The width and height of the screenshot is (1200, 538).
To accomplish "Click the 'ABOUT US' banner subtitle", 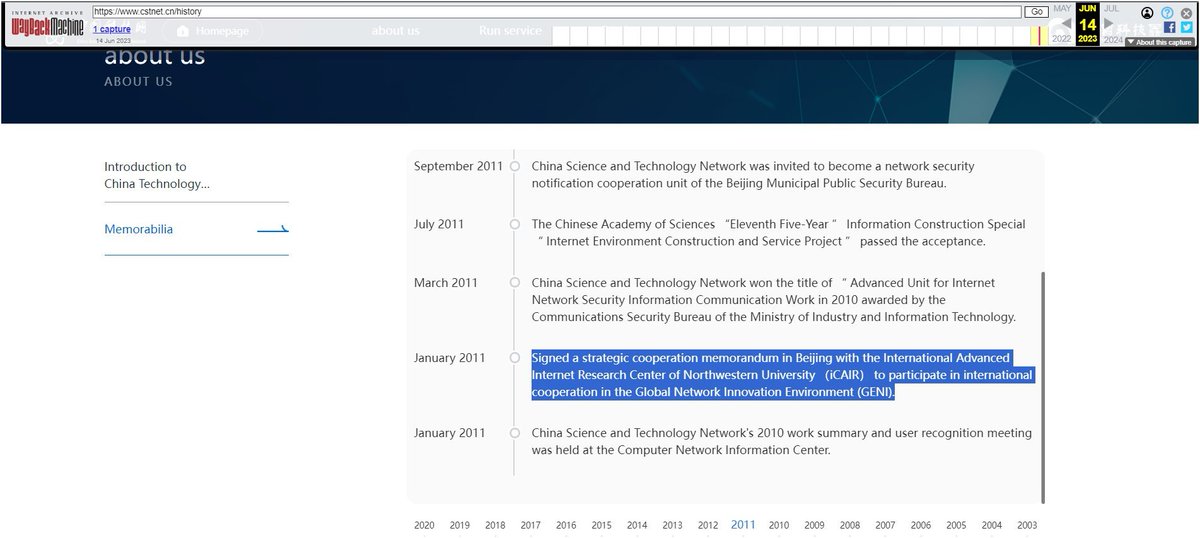I will pyautogui.click(x=138, y=82).
